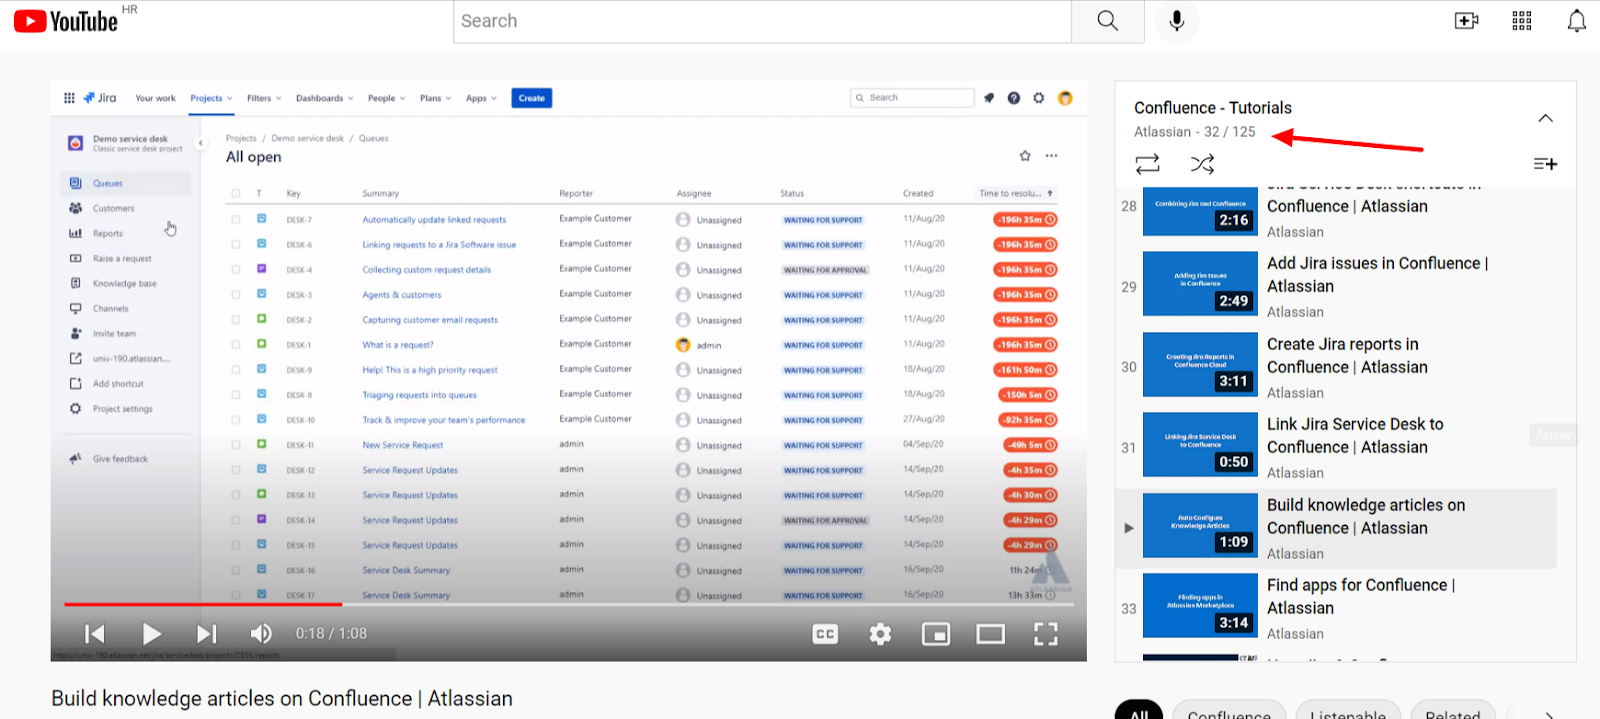Collapse the Confluence - Tutorials playlist panel

click(1545, 118)
